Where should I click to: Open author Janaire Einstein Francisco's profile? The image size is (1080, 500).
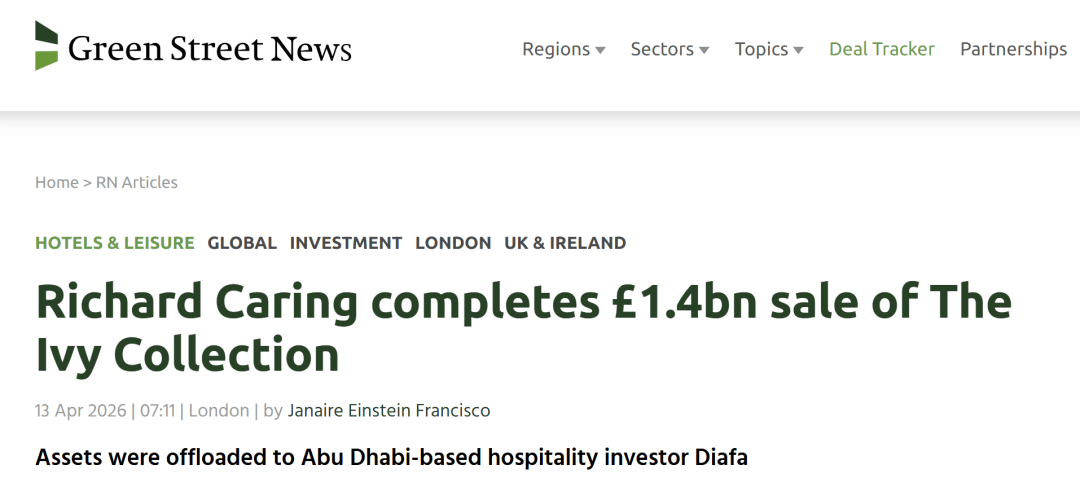[389, 411]
